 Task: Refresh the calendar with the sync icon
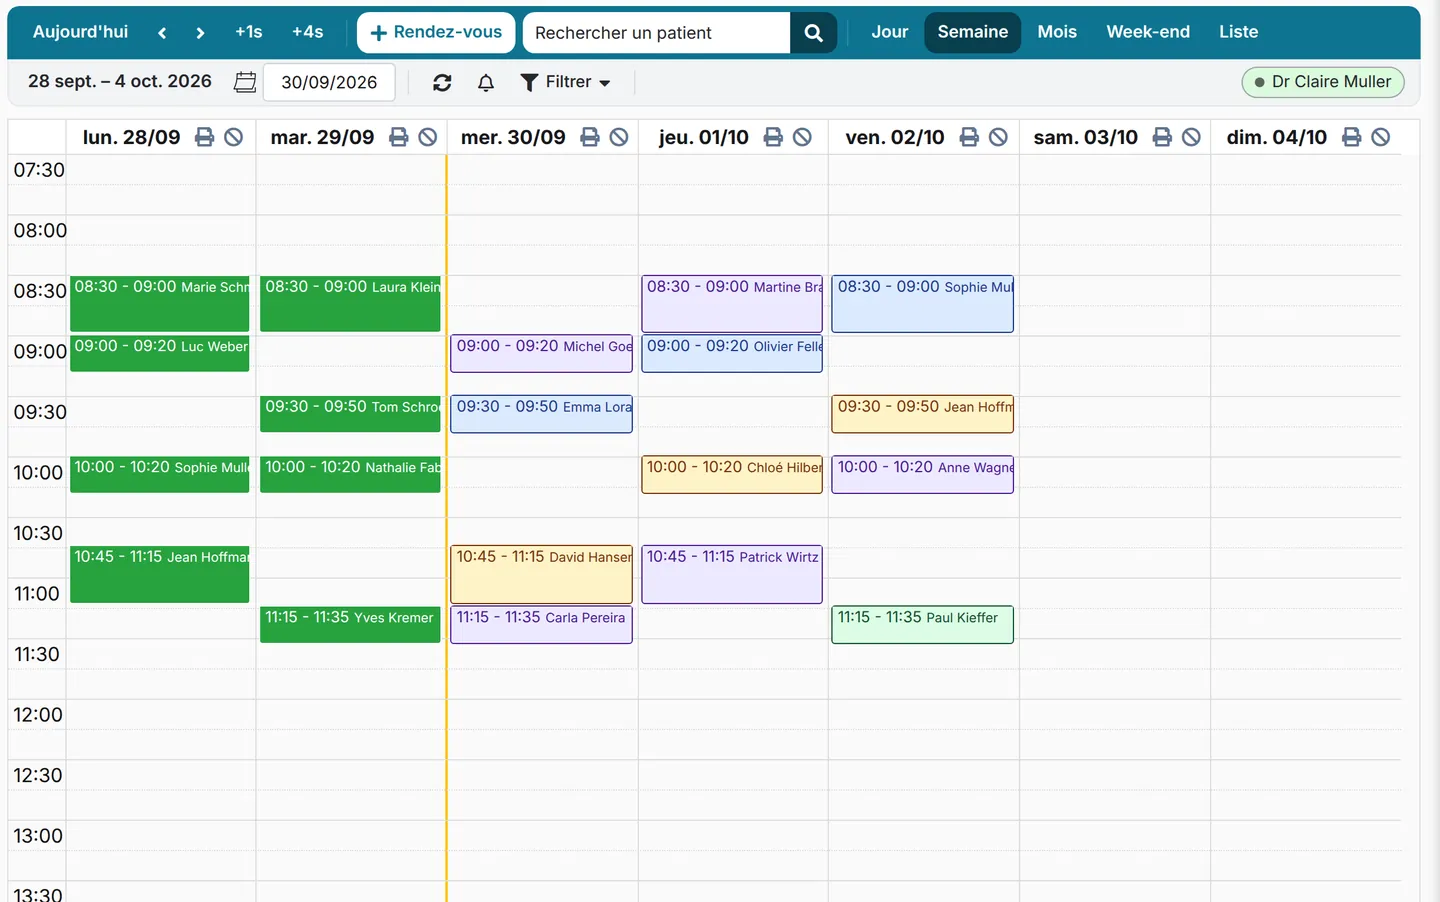coord(442,83)
